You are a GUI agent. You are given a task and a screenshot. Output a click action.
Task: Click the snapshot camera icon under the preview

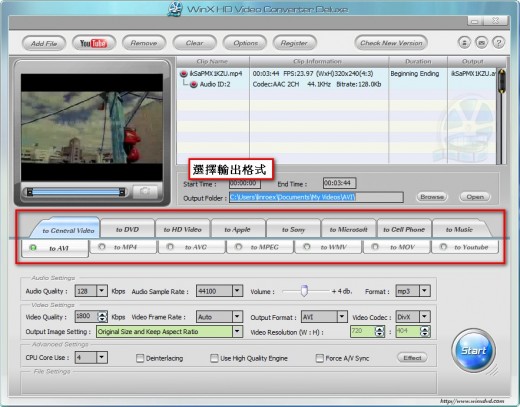coord(145,192)
